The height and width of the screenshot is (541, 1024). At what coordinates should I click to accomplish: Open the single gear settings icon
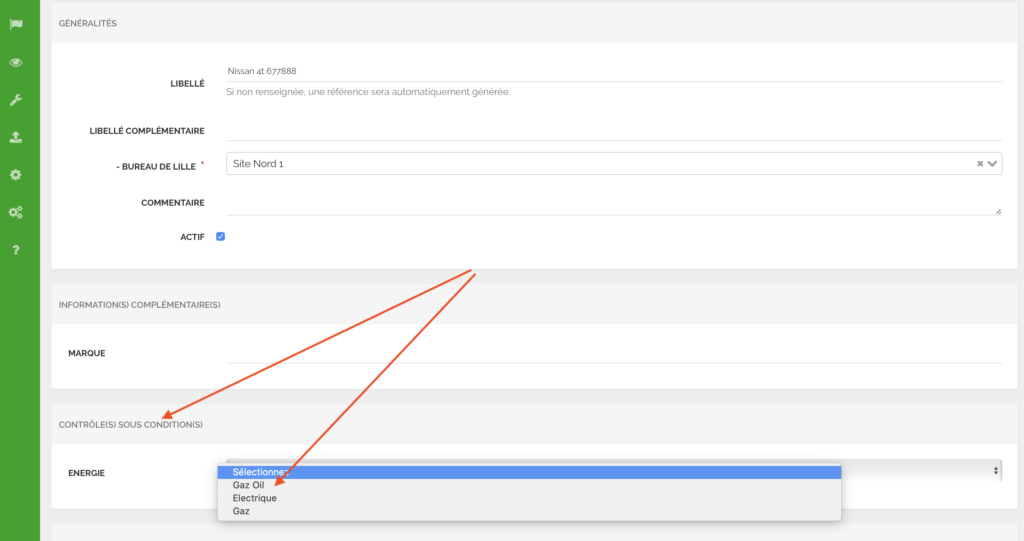[x=16, y=175]
